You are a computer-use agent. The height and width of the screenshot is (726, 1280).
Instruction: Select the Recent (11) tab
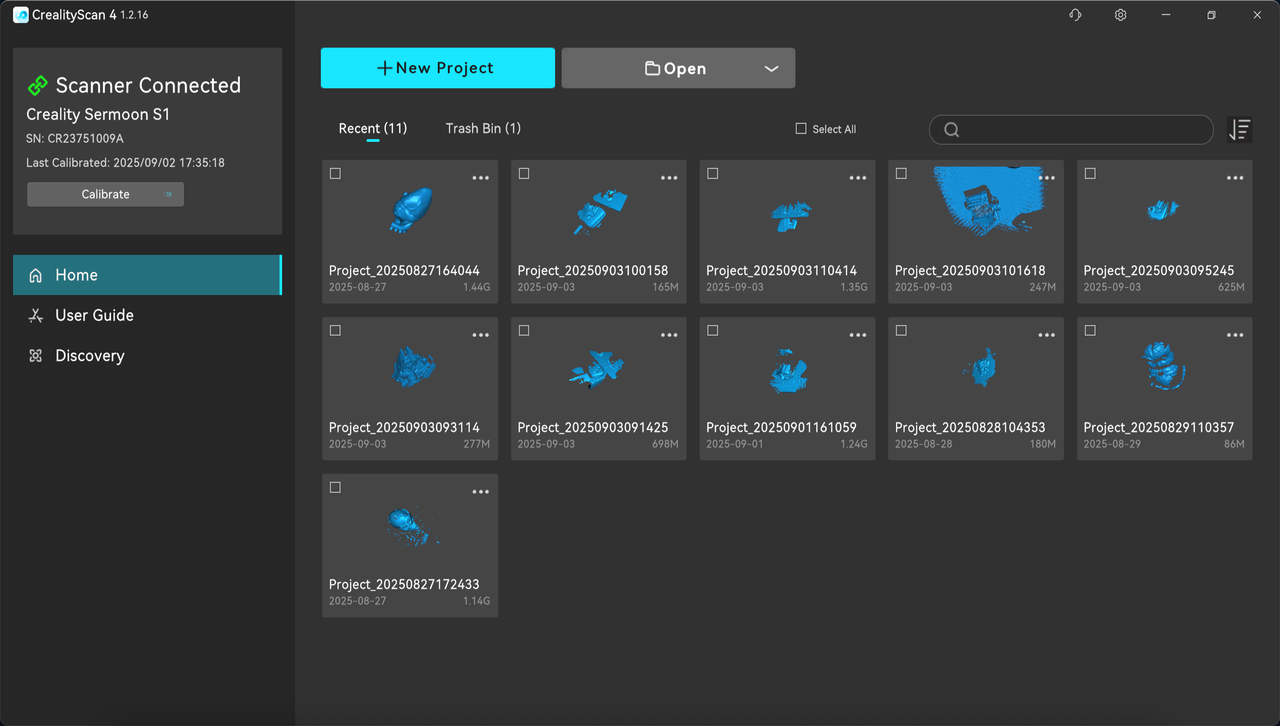pyautogui.click(x=372, y=128)
